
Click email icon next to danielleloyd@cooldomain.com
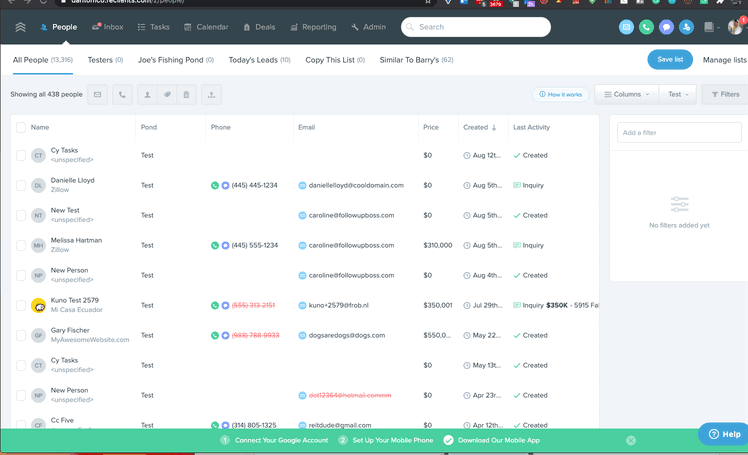point(302,186)
